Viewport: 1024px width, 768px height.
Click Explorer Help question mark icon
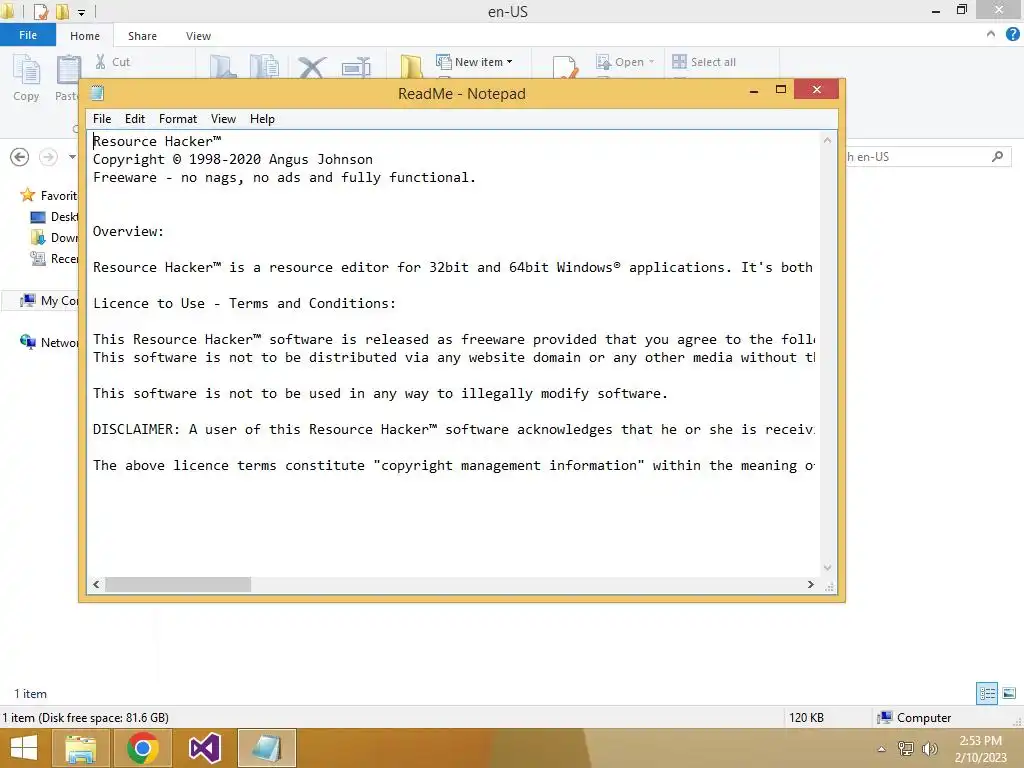(1012, 35)
